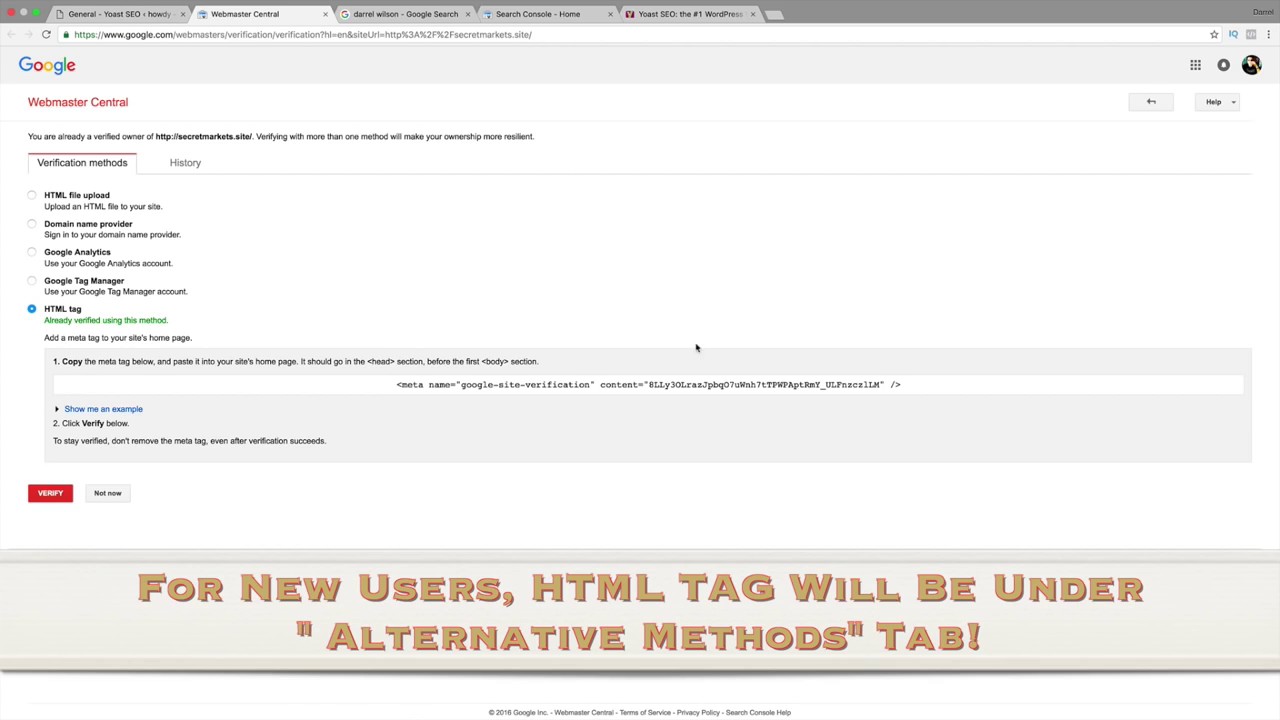Open the Google notifications bell
Image resolution: width=1280 pixels, height=720 pixels.
[x=1223, y=65]
